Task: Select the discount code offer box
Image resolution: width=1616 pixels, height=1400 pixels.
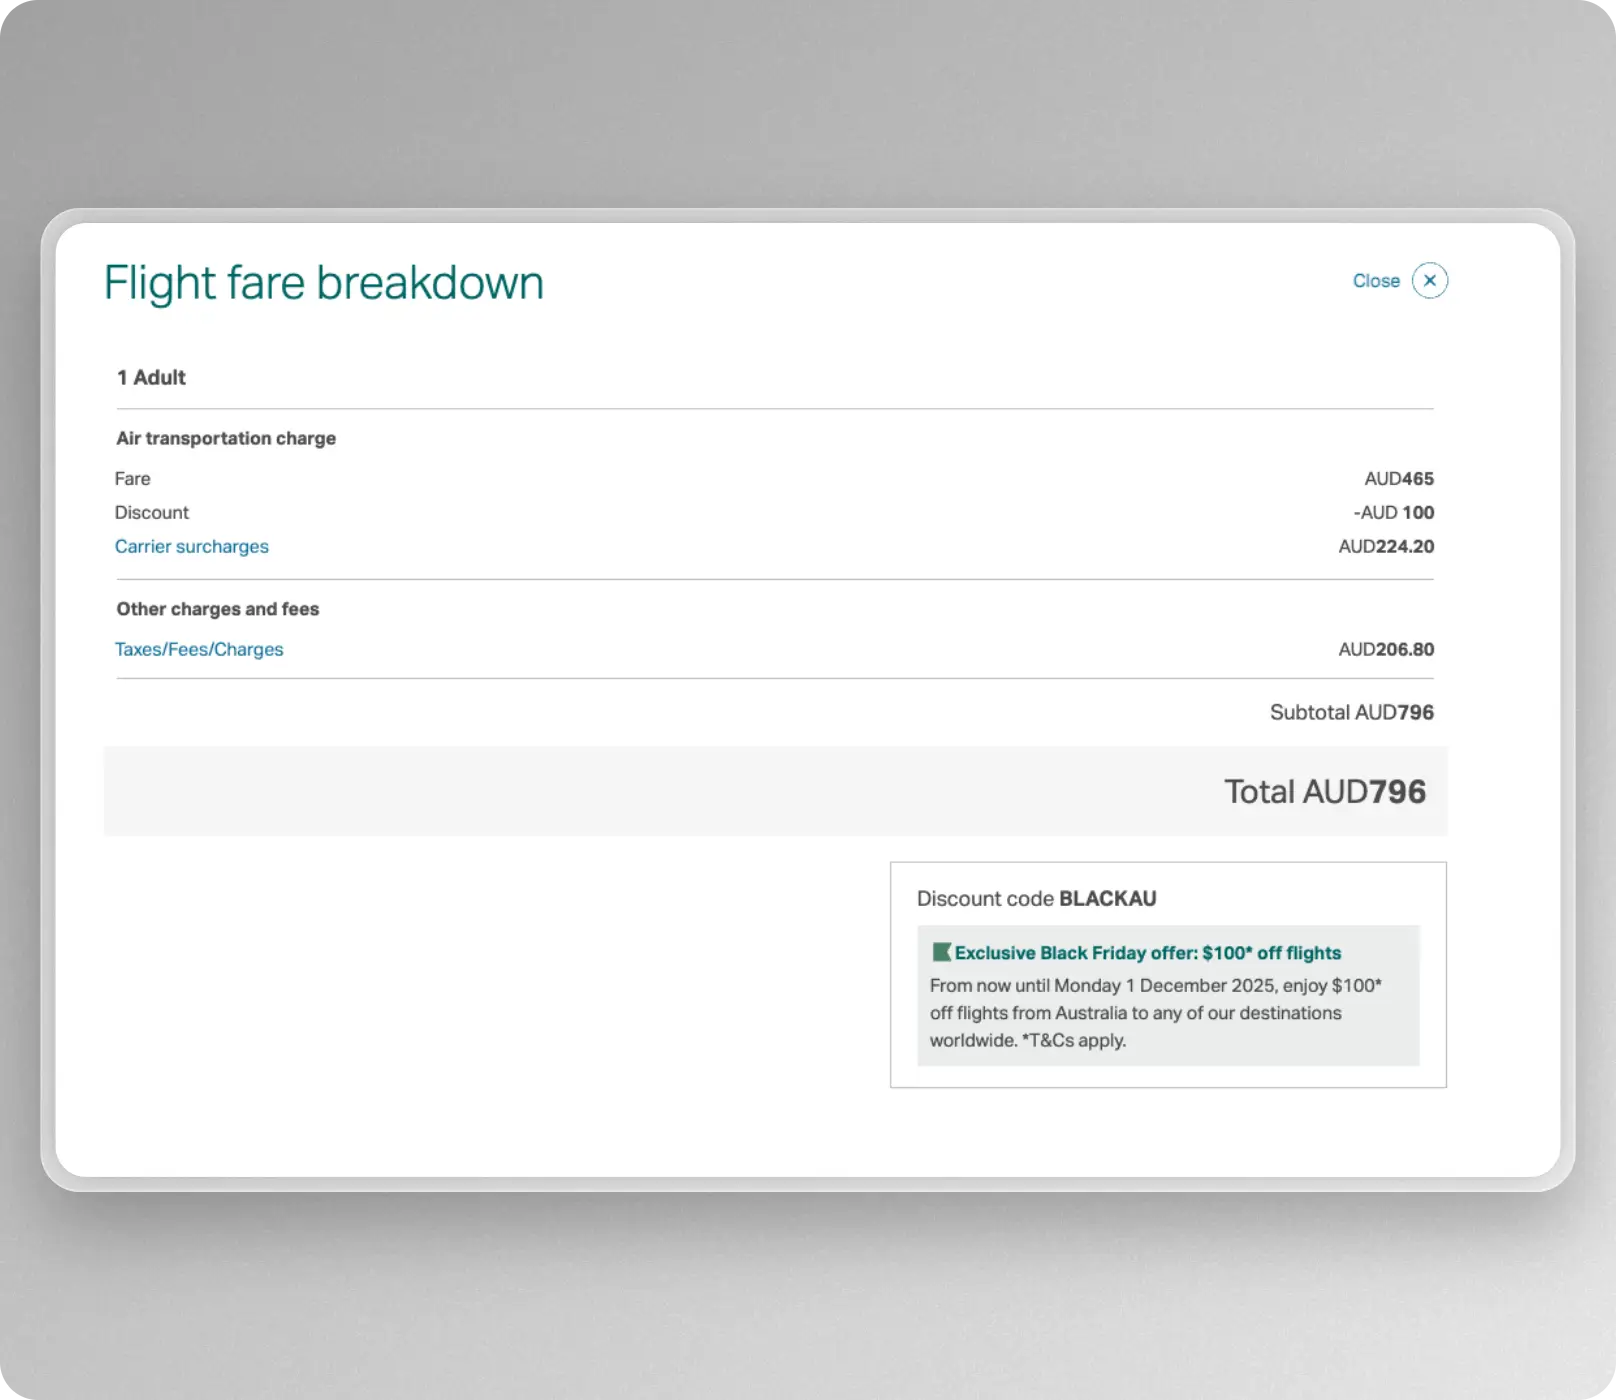Action: click(1168, 973)
